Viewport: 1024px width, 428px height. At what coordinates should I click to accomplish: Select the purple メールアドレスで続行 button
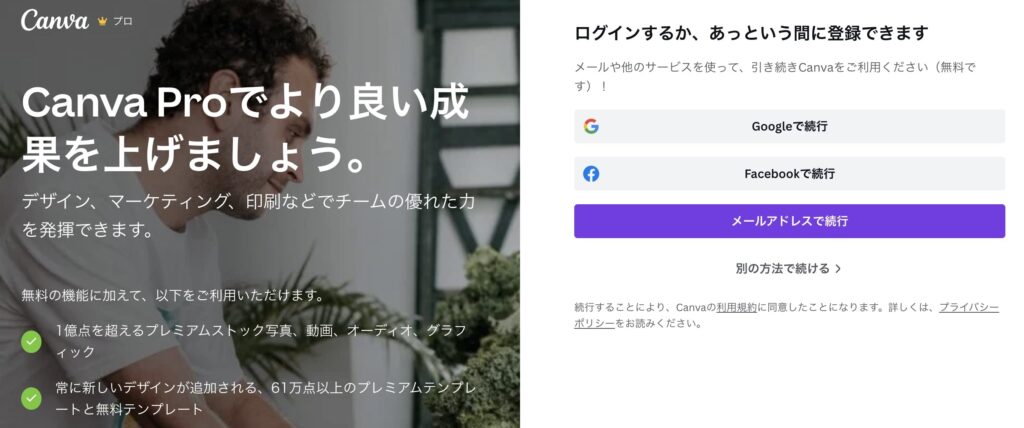(x=790, y=221)
